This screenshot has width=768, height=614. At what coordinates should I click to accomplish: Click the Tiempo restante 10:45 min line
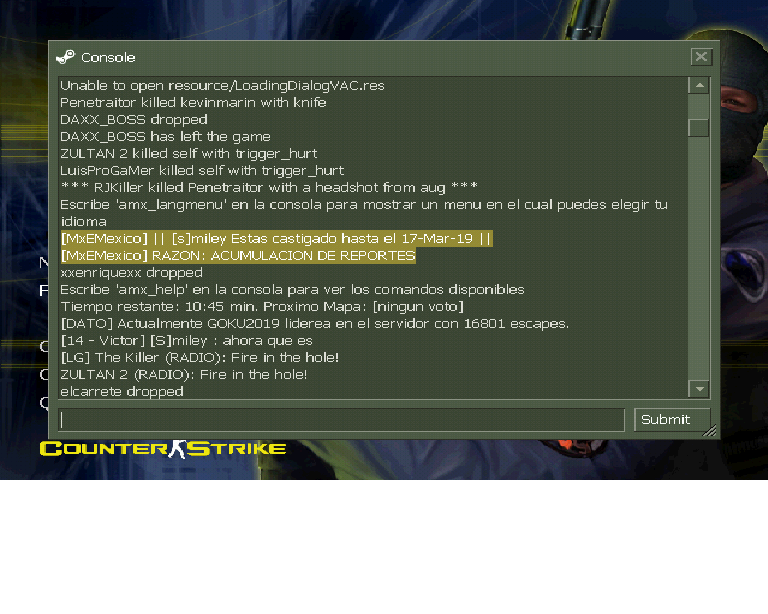click(x=262, y=307)
